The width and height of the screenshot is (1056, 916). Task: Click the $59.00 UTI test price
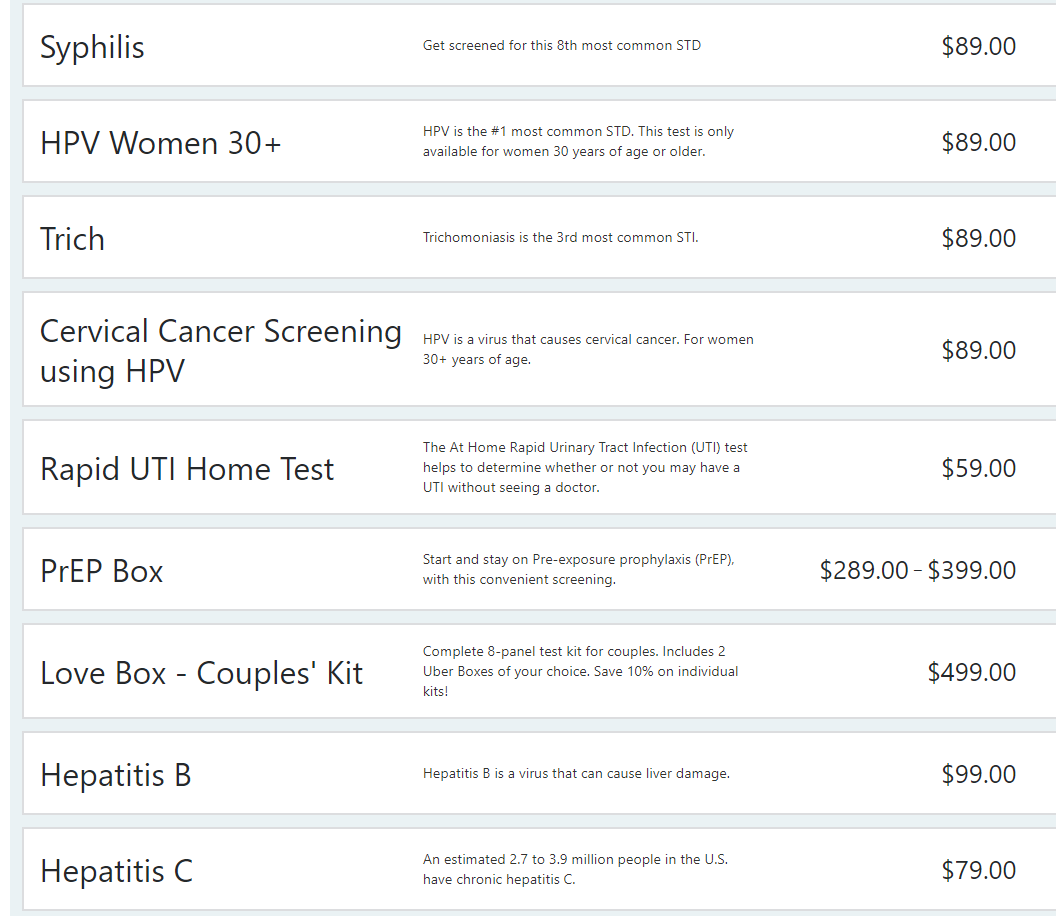pyautogui.click(x=978, y=468)
